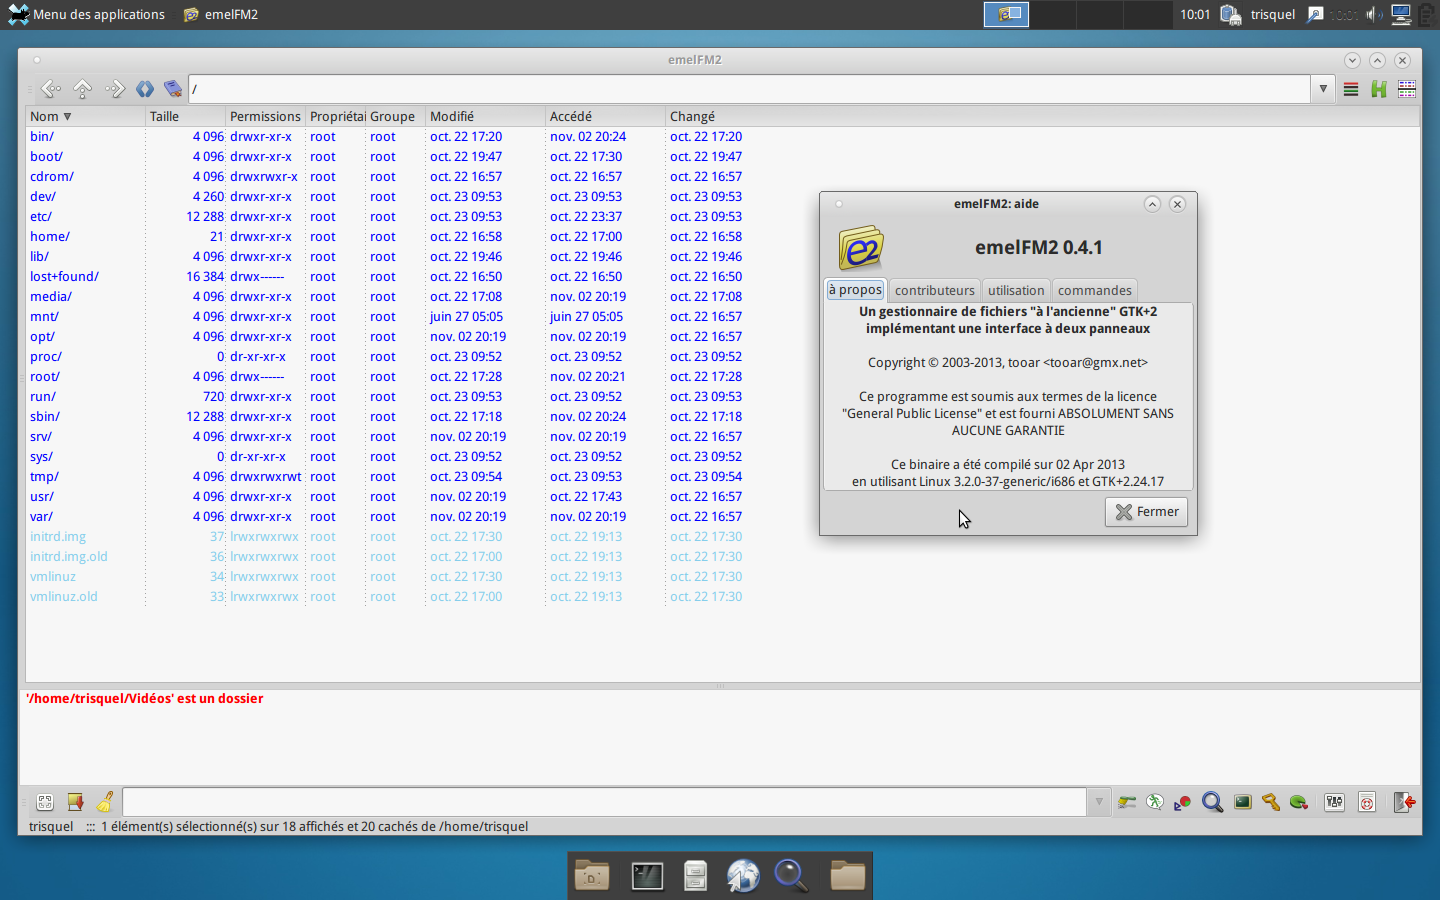Expand the command line history dropdown
The height and width of the screenshot is (900, 1440).
pos(1099,802)
